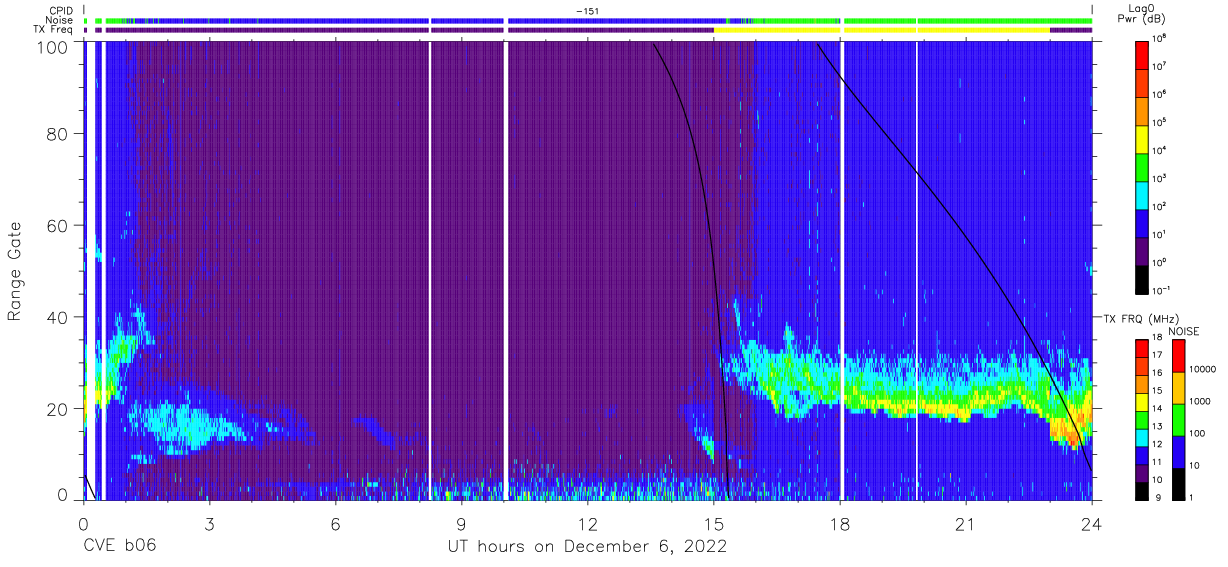The height and width of the screenshot is (567, 1228).
Task: Click the 10^4 label on power colorbar
Action: pos(1160,150)
